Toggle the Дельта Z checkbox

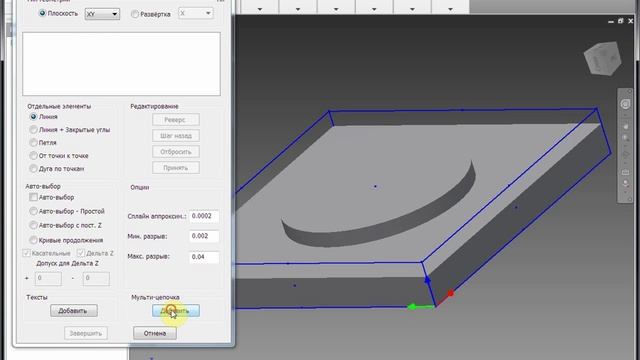tap(81, 253)
